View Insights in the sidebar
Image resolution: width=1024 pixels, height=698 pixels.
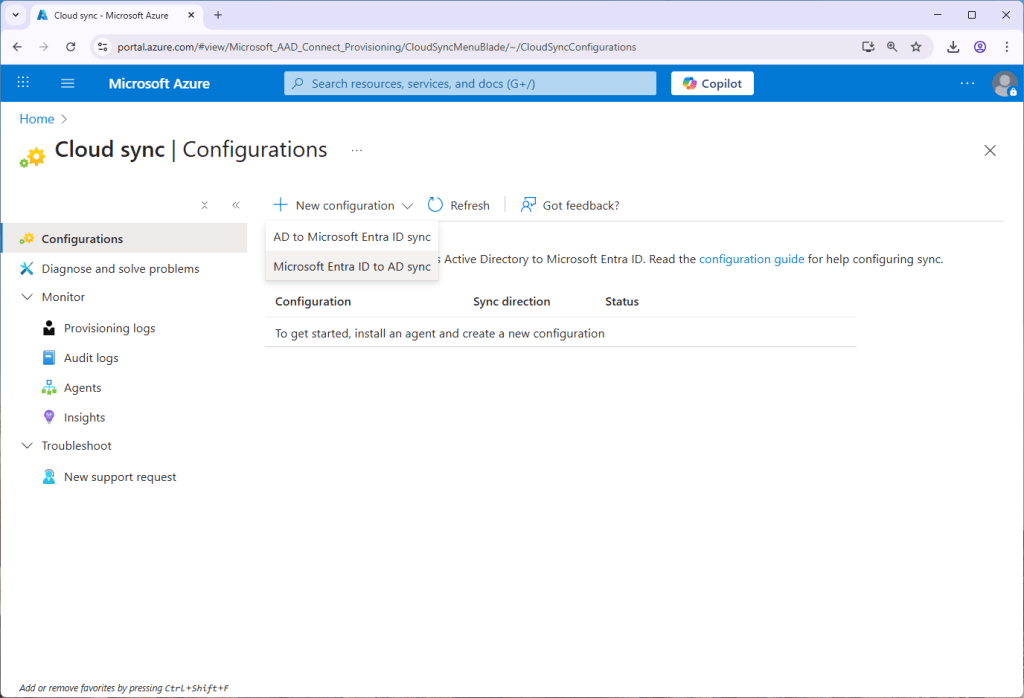(x=84, y=418)
